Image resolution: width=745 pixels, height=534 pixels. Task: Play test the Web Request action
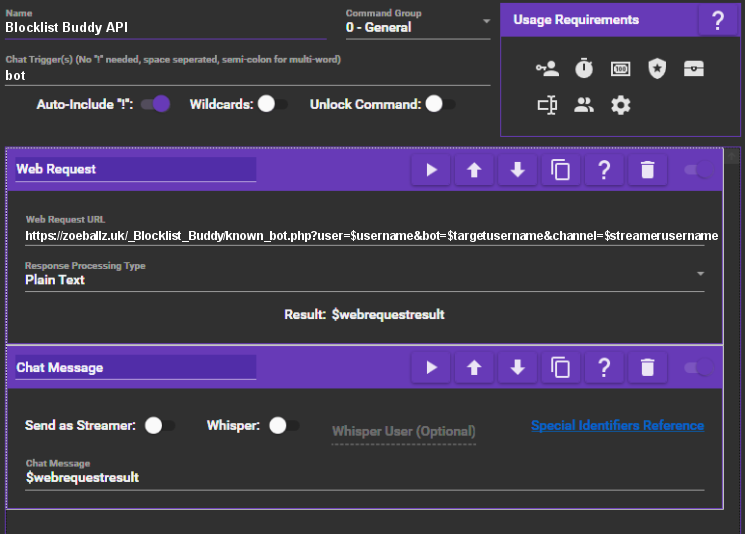pos(431,170)
